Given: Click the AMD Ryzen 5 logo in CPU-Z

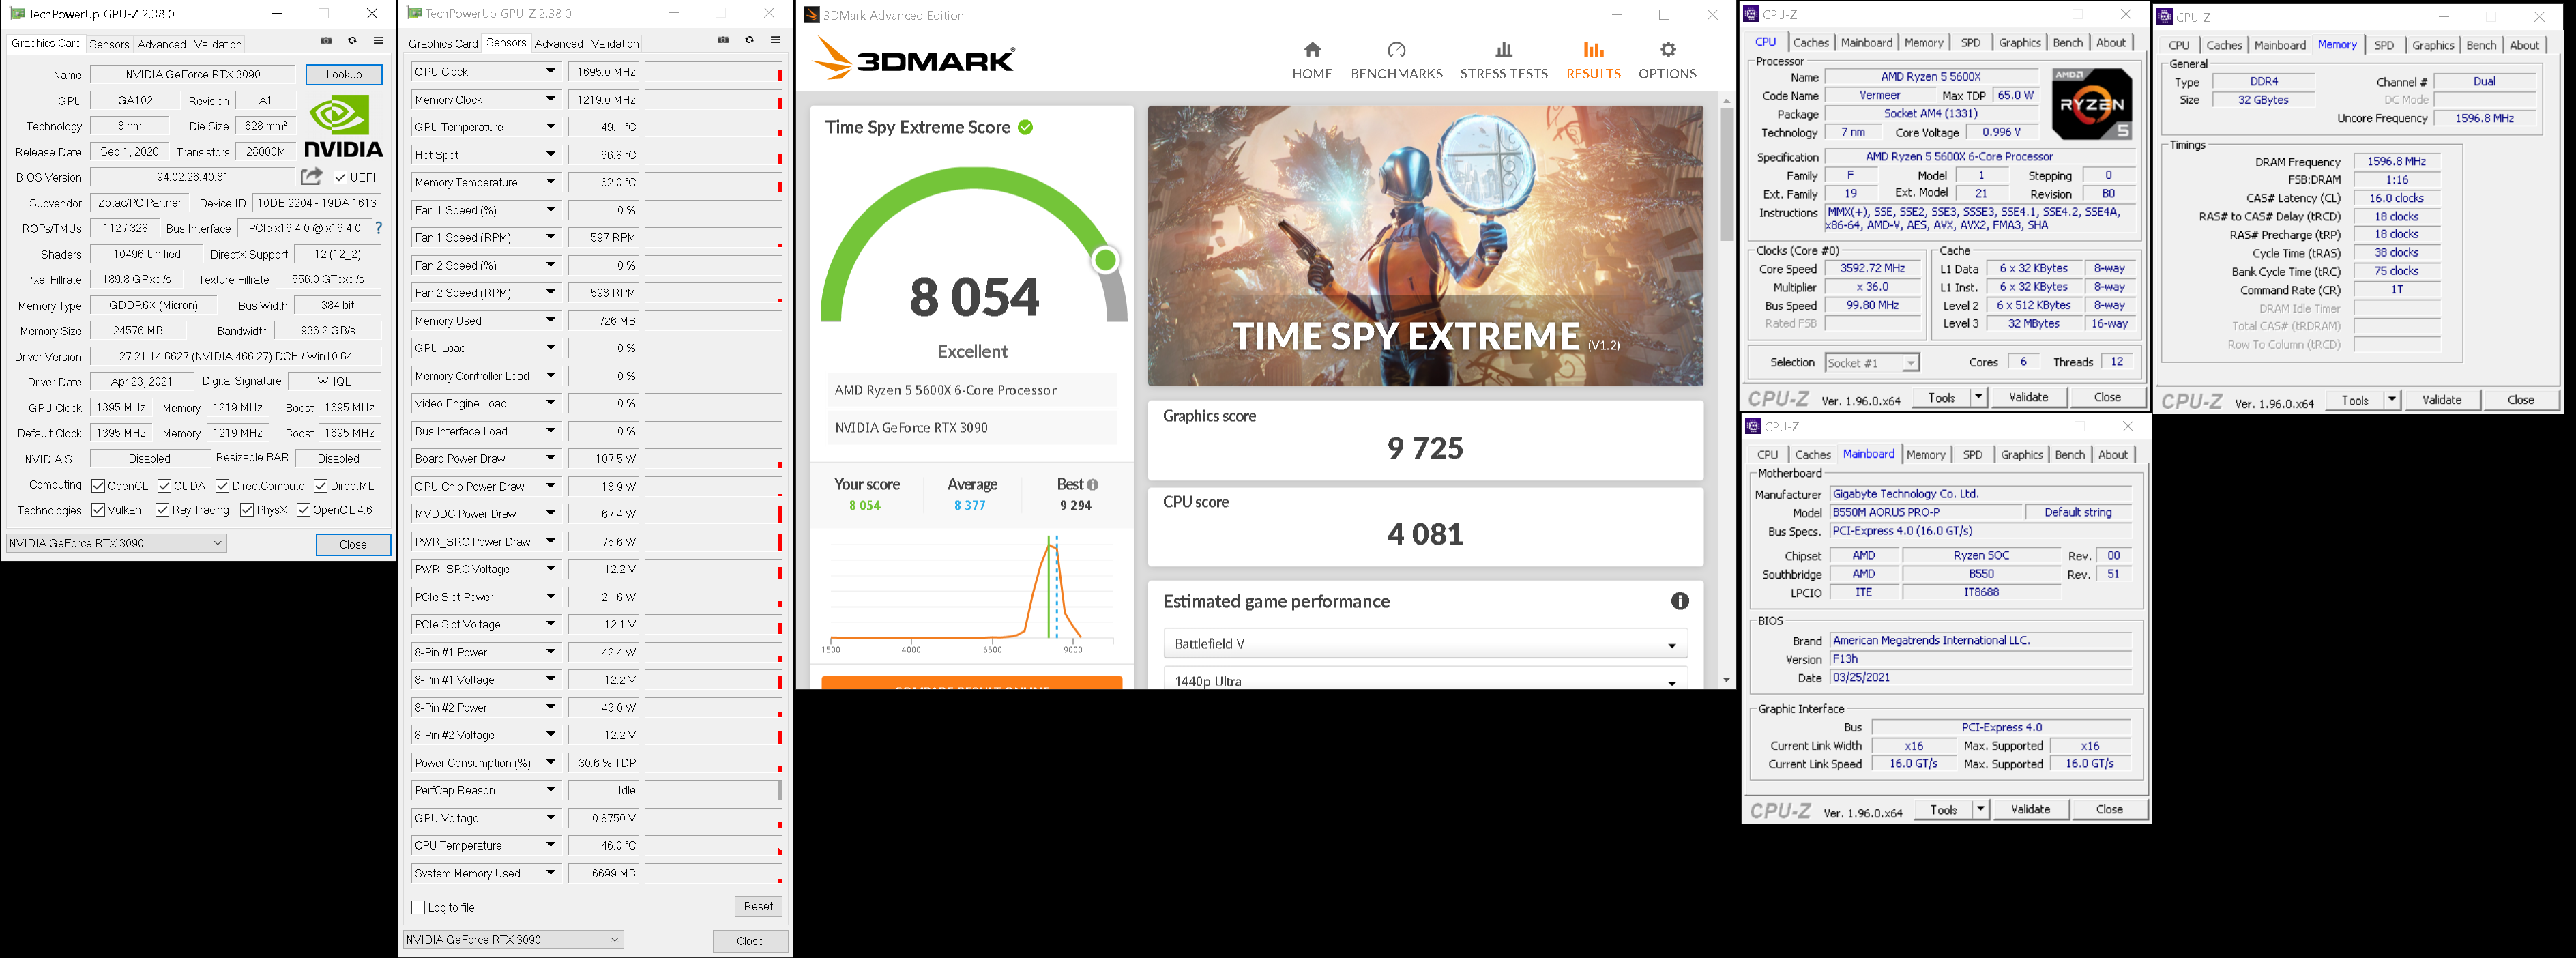Looking at the screenshot, I should pyautogui.click(x=2092, y=104).
